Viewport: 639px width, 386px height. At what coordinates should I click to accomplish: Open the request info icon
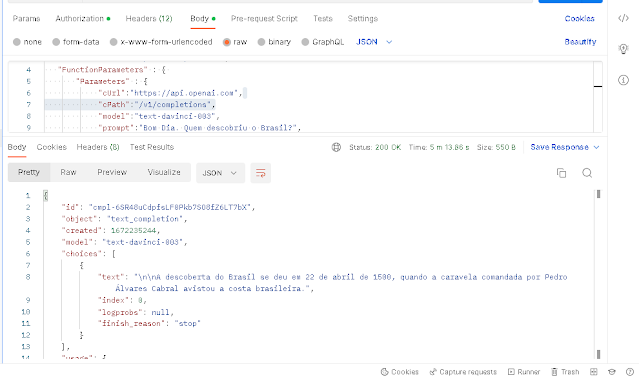[623, 80]
